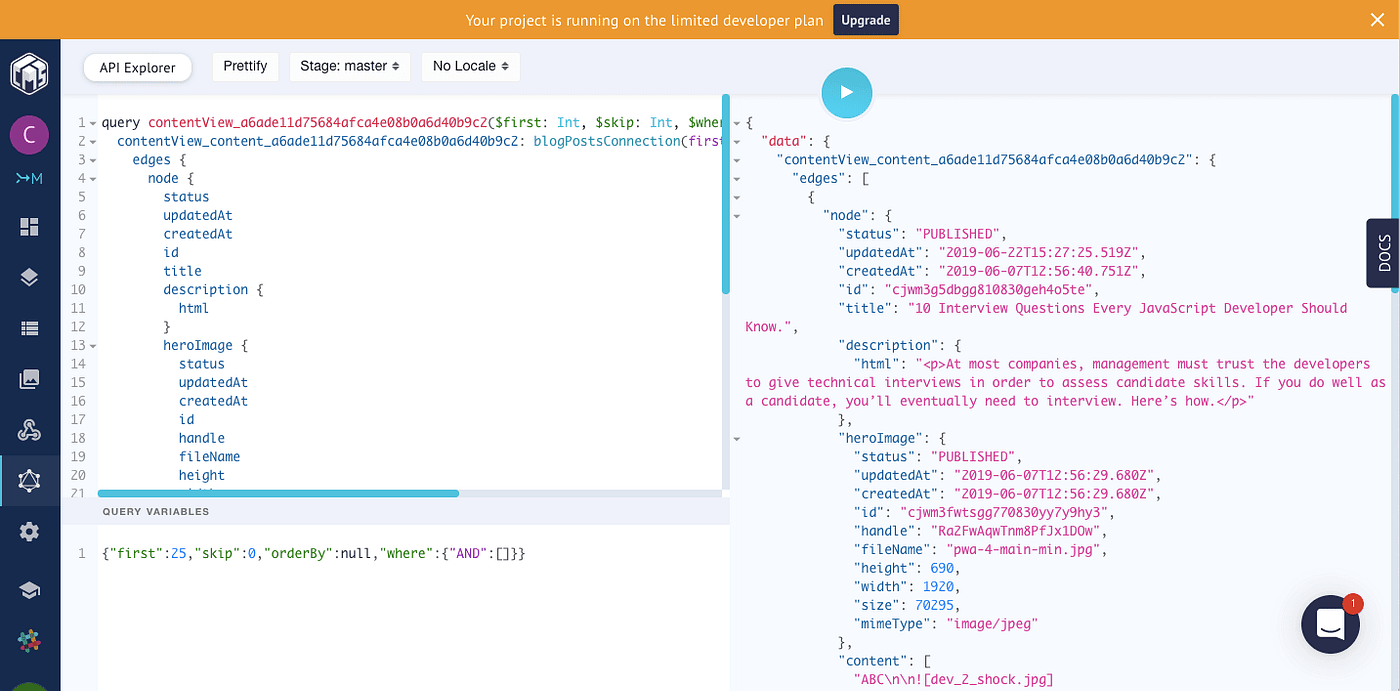The height and width of the screenshot is (691, 1400).
Task: Open the graduation cap learning icon
Action: pyautogui.click(x=29, y=589)
